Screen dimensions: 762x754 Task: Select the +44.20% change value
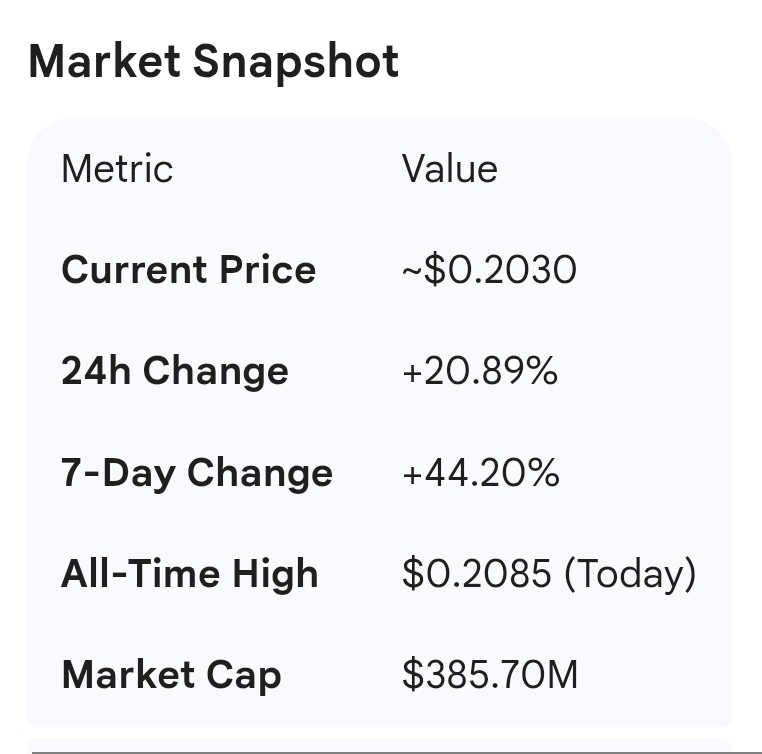481,473
